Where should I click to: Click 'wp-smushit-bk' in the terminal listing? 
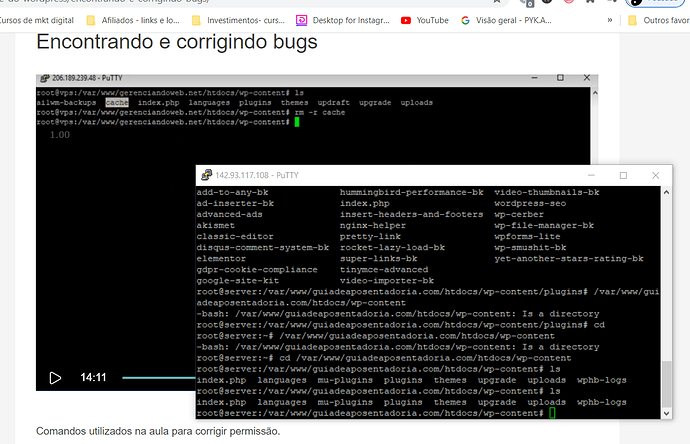530,247
